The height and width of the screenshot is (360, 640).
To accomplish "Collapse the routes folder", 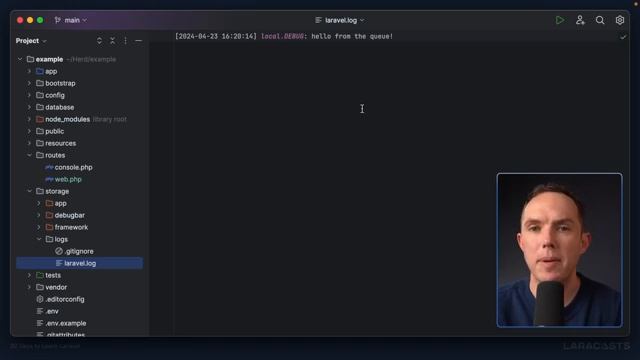I will coord(29,155).
